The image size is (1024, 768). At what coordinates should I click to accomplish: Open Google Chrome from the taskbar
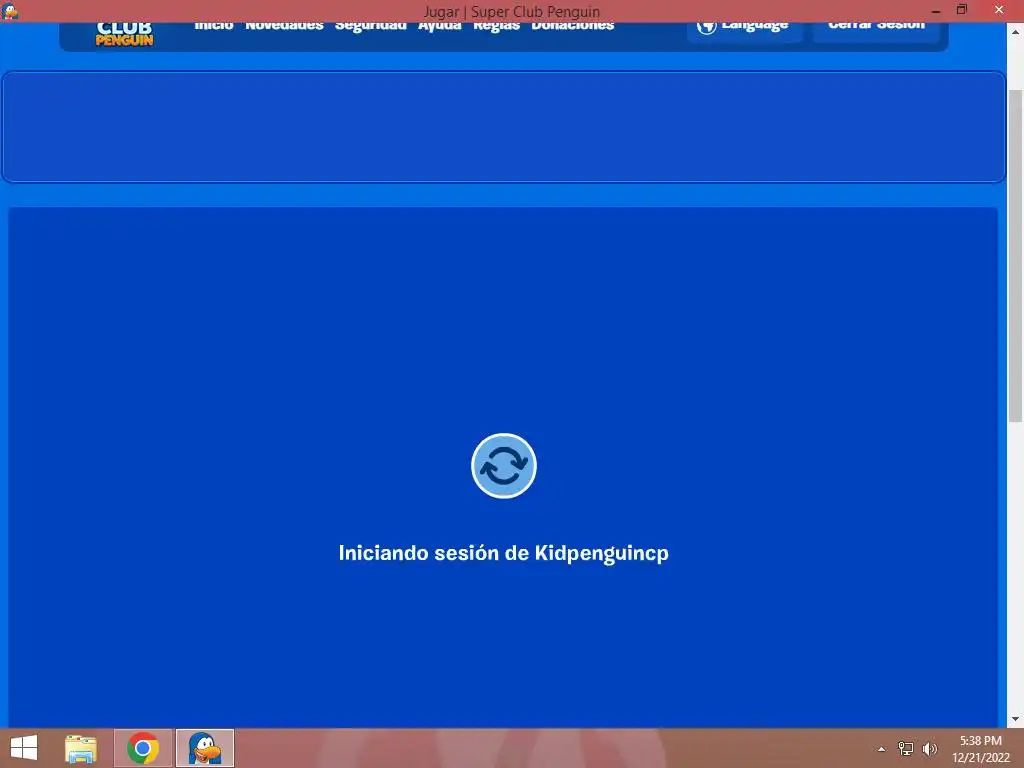click(143, 748)
